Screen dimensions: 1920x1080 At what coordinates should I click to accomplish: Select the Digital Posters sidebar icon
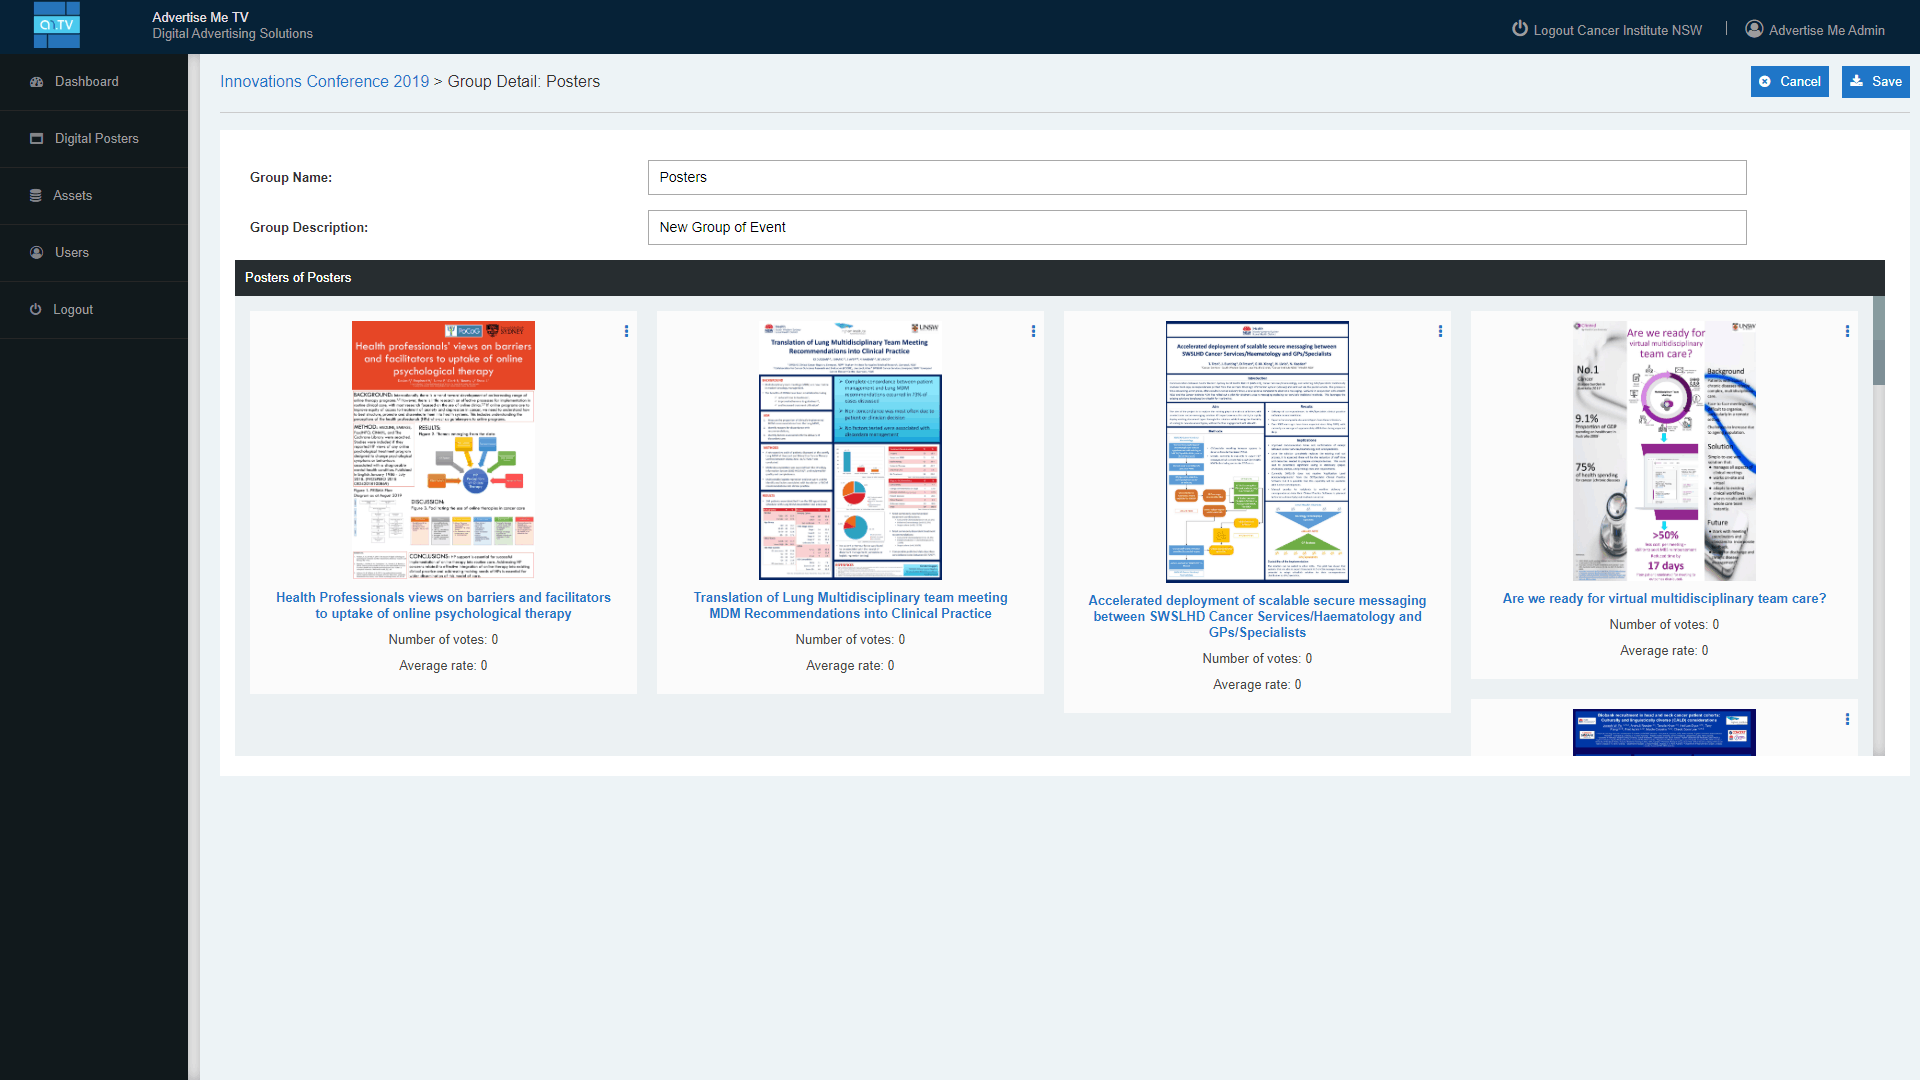point(37,138)
